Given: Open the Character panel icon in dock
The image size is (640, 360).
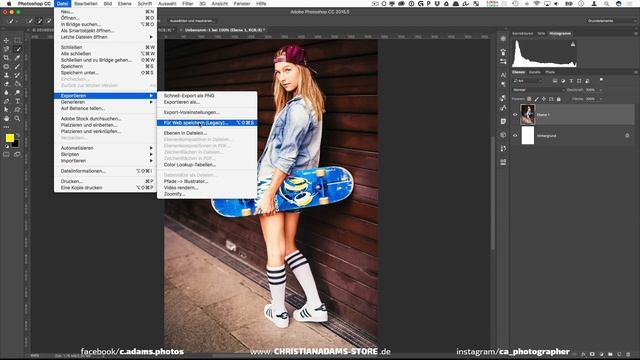Looking at the screenshot, I should click(503, 75).
